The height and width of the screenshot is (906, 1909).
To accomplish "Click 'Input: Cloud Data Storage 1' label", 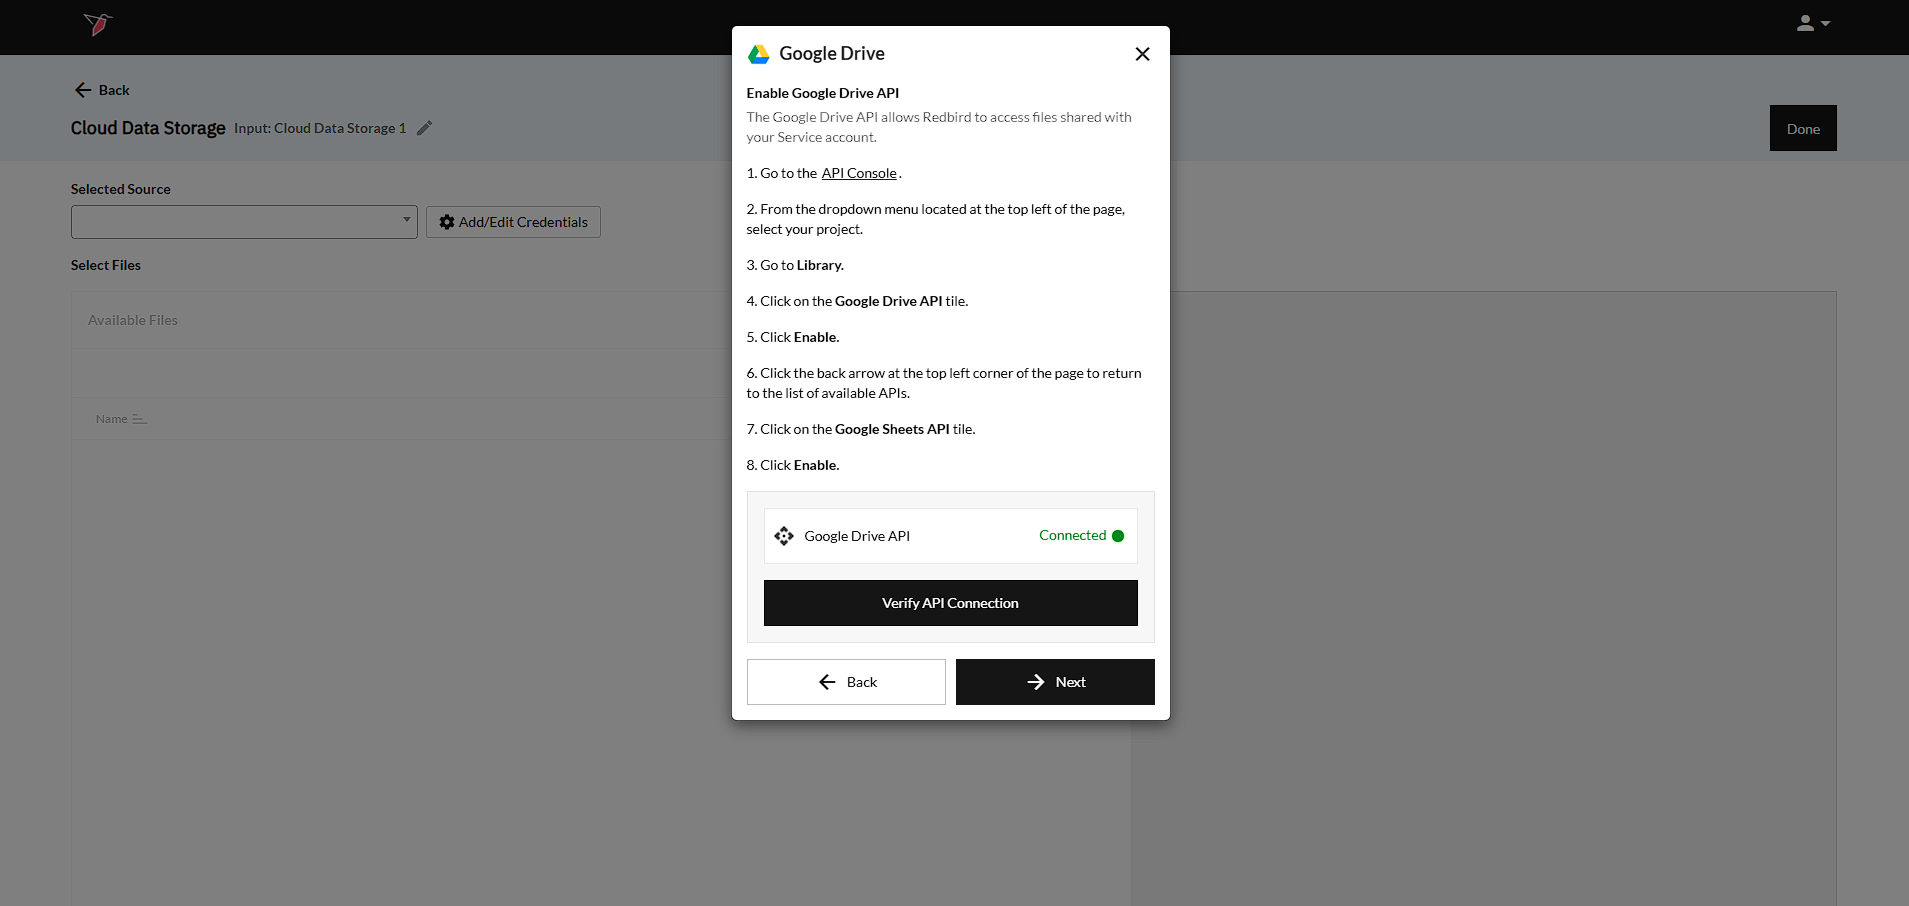I will [320, 128].
